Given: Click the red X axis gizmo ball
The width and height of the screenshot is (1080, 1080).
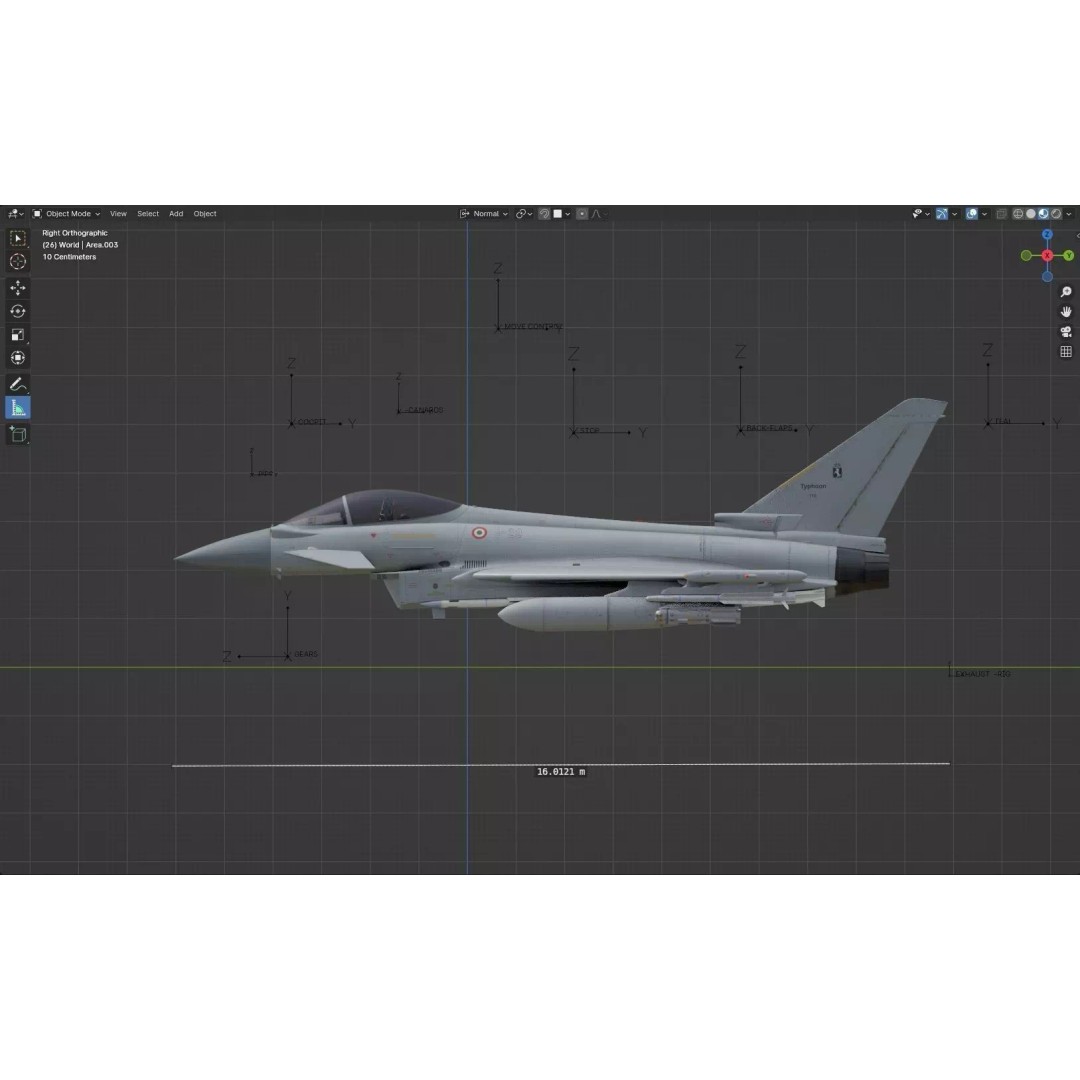Looking at the screenshot, I should pyautogui.click(x=1047, y=256).
